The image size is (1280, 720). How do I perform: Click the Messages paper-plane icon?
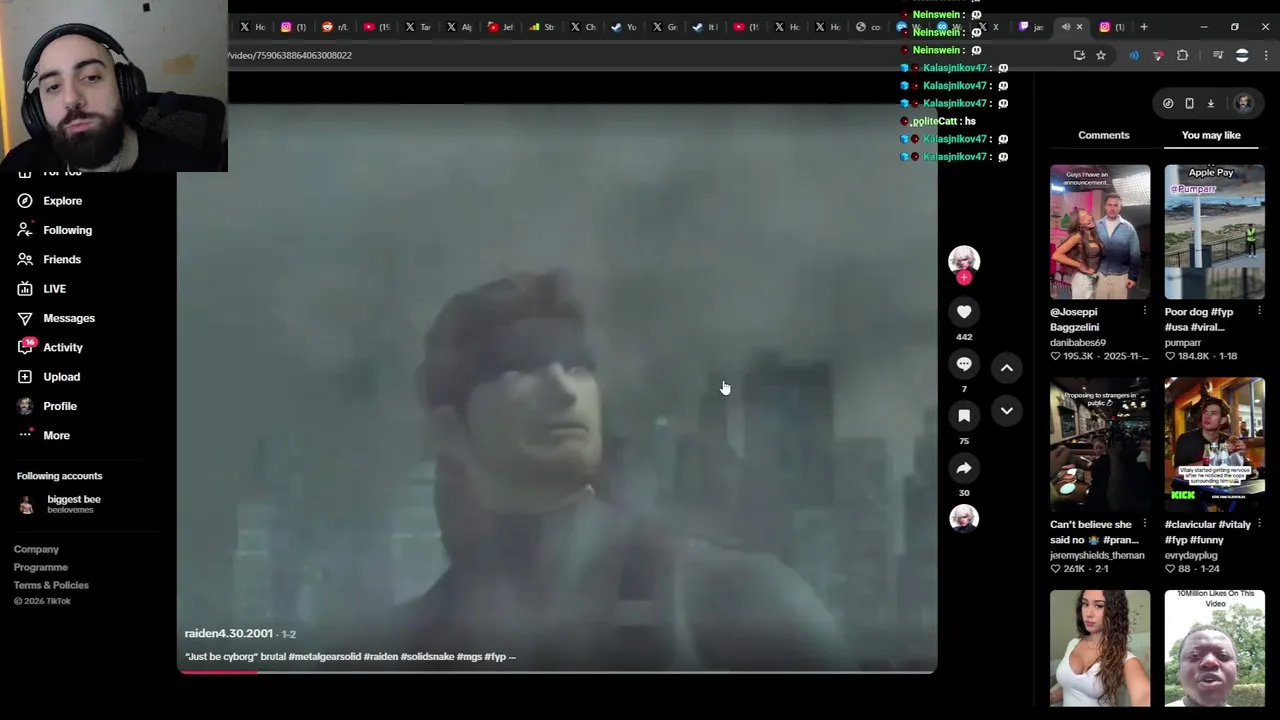click(25, 318)
